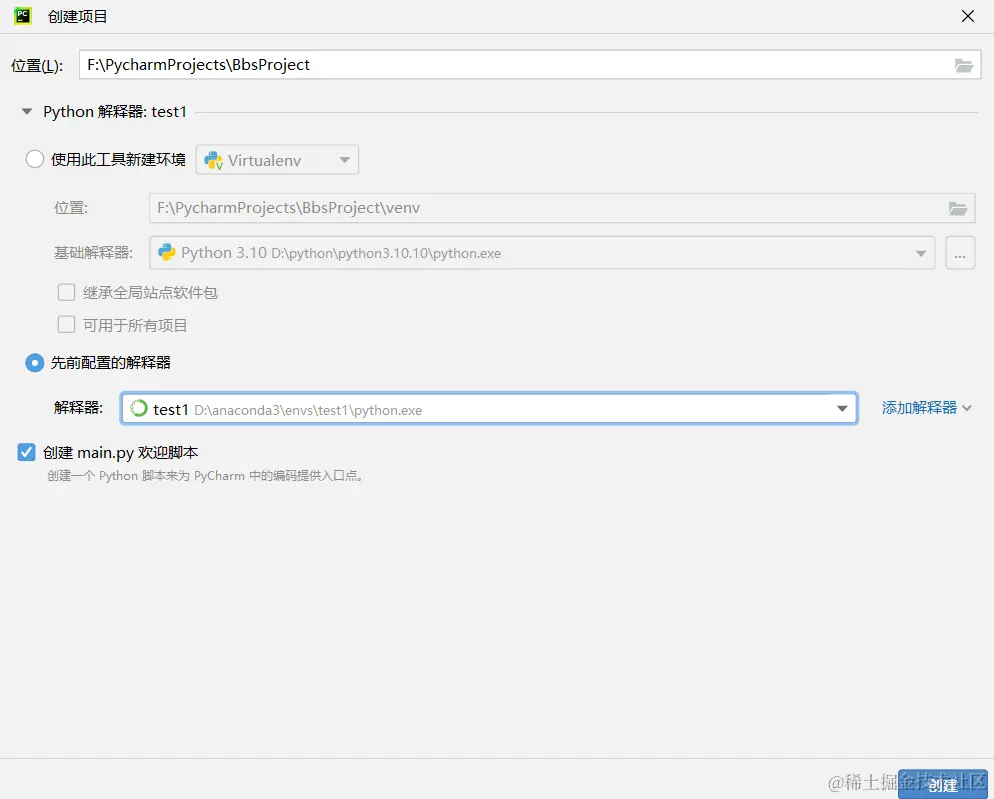The width and height of the screenshot is (994, 799).
Task: Expand 添加解释器 dropdown link
Action: tap(926, 408)
